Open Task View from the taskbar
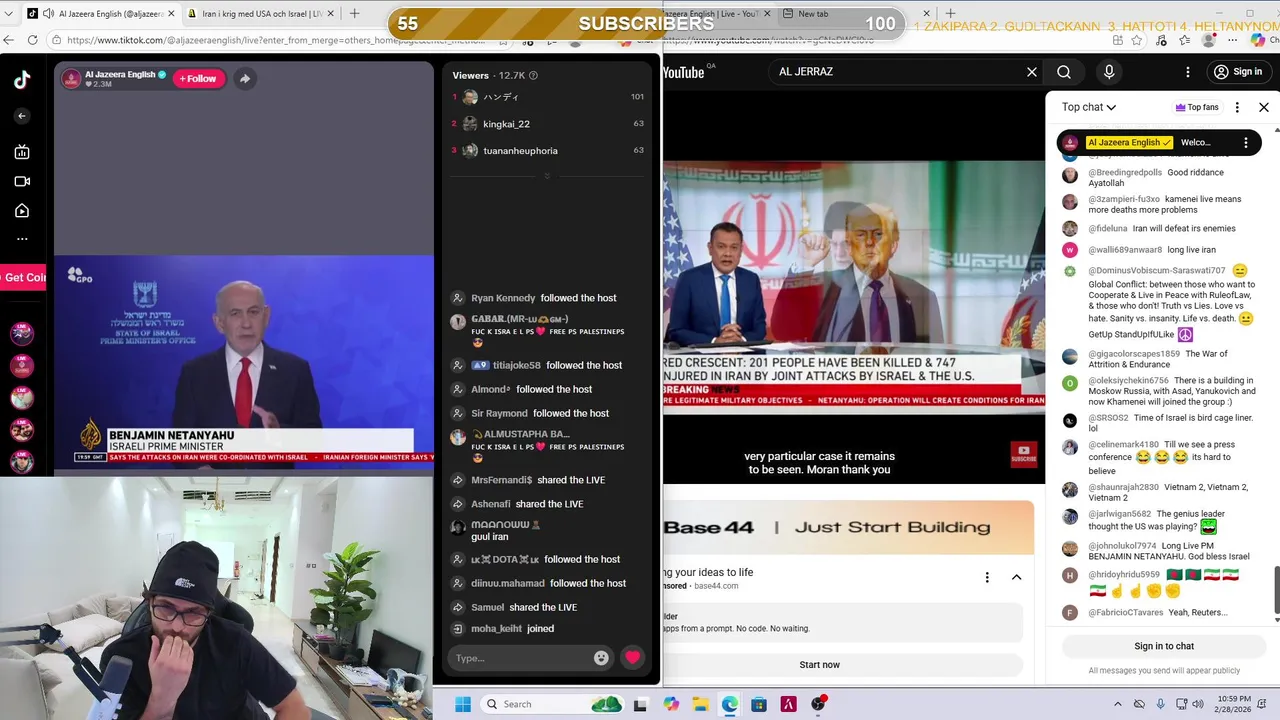 click(640, 704)
